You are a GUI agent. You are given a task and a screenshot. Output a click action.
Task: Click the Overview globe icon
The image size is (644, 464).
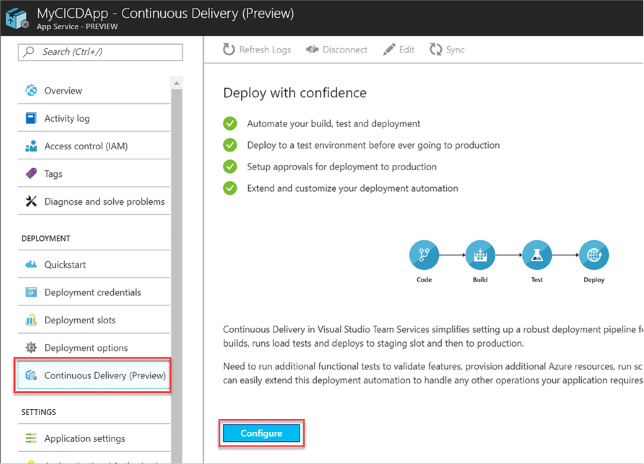(x=31, y=90)
